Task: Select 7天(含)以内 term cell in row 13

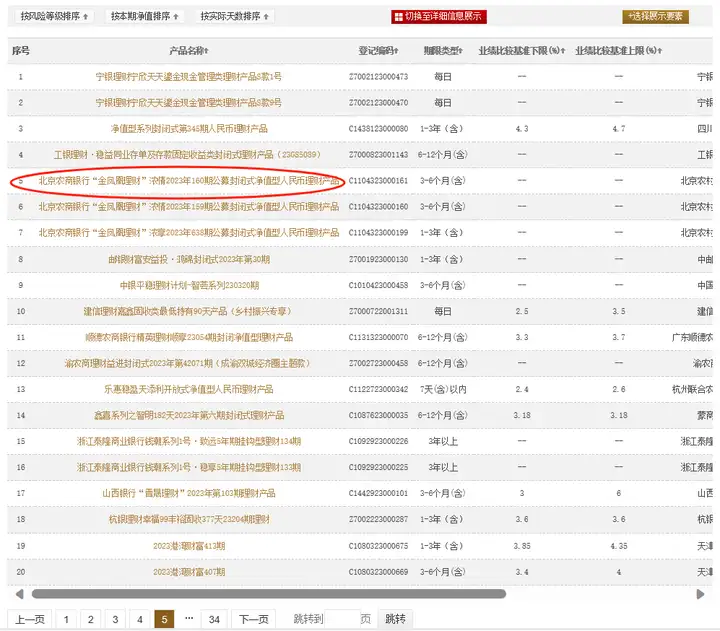Action: [x=443, y=389]
